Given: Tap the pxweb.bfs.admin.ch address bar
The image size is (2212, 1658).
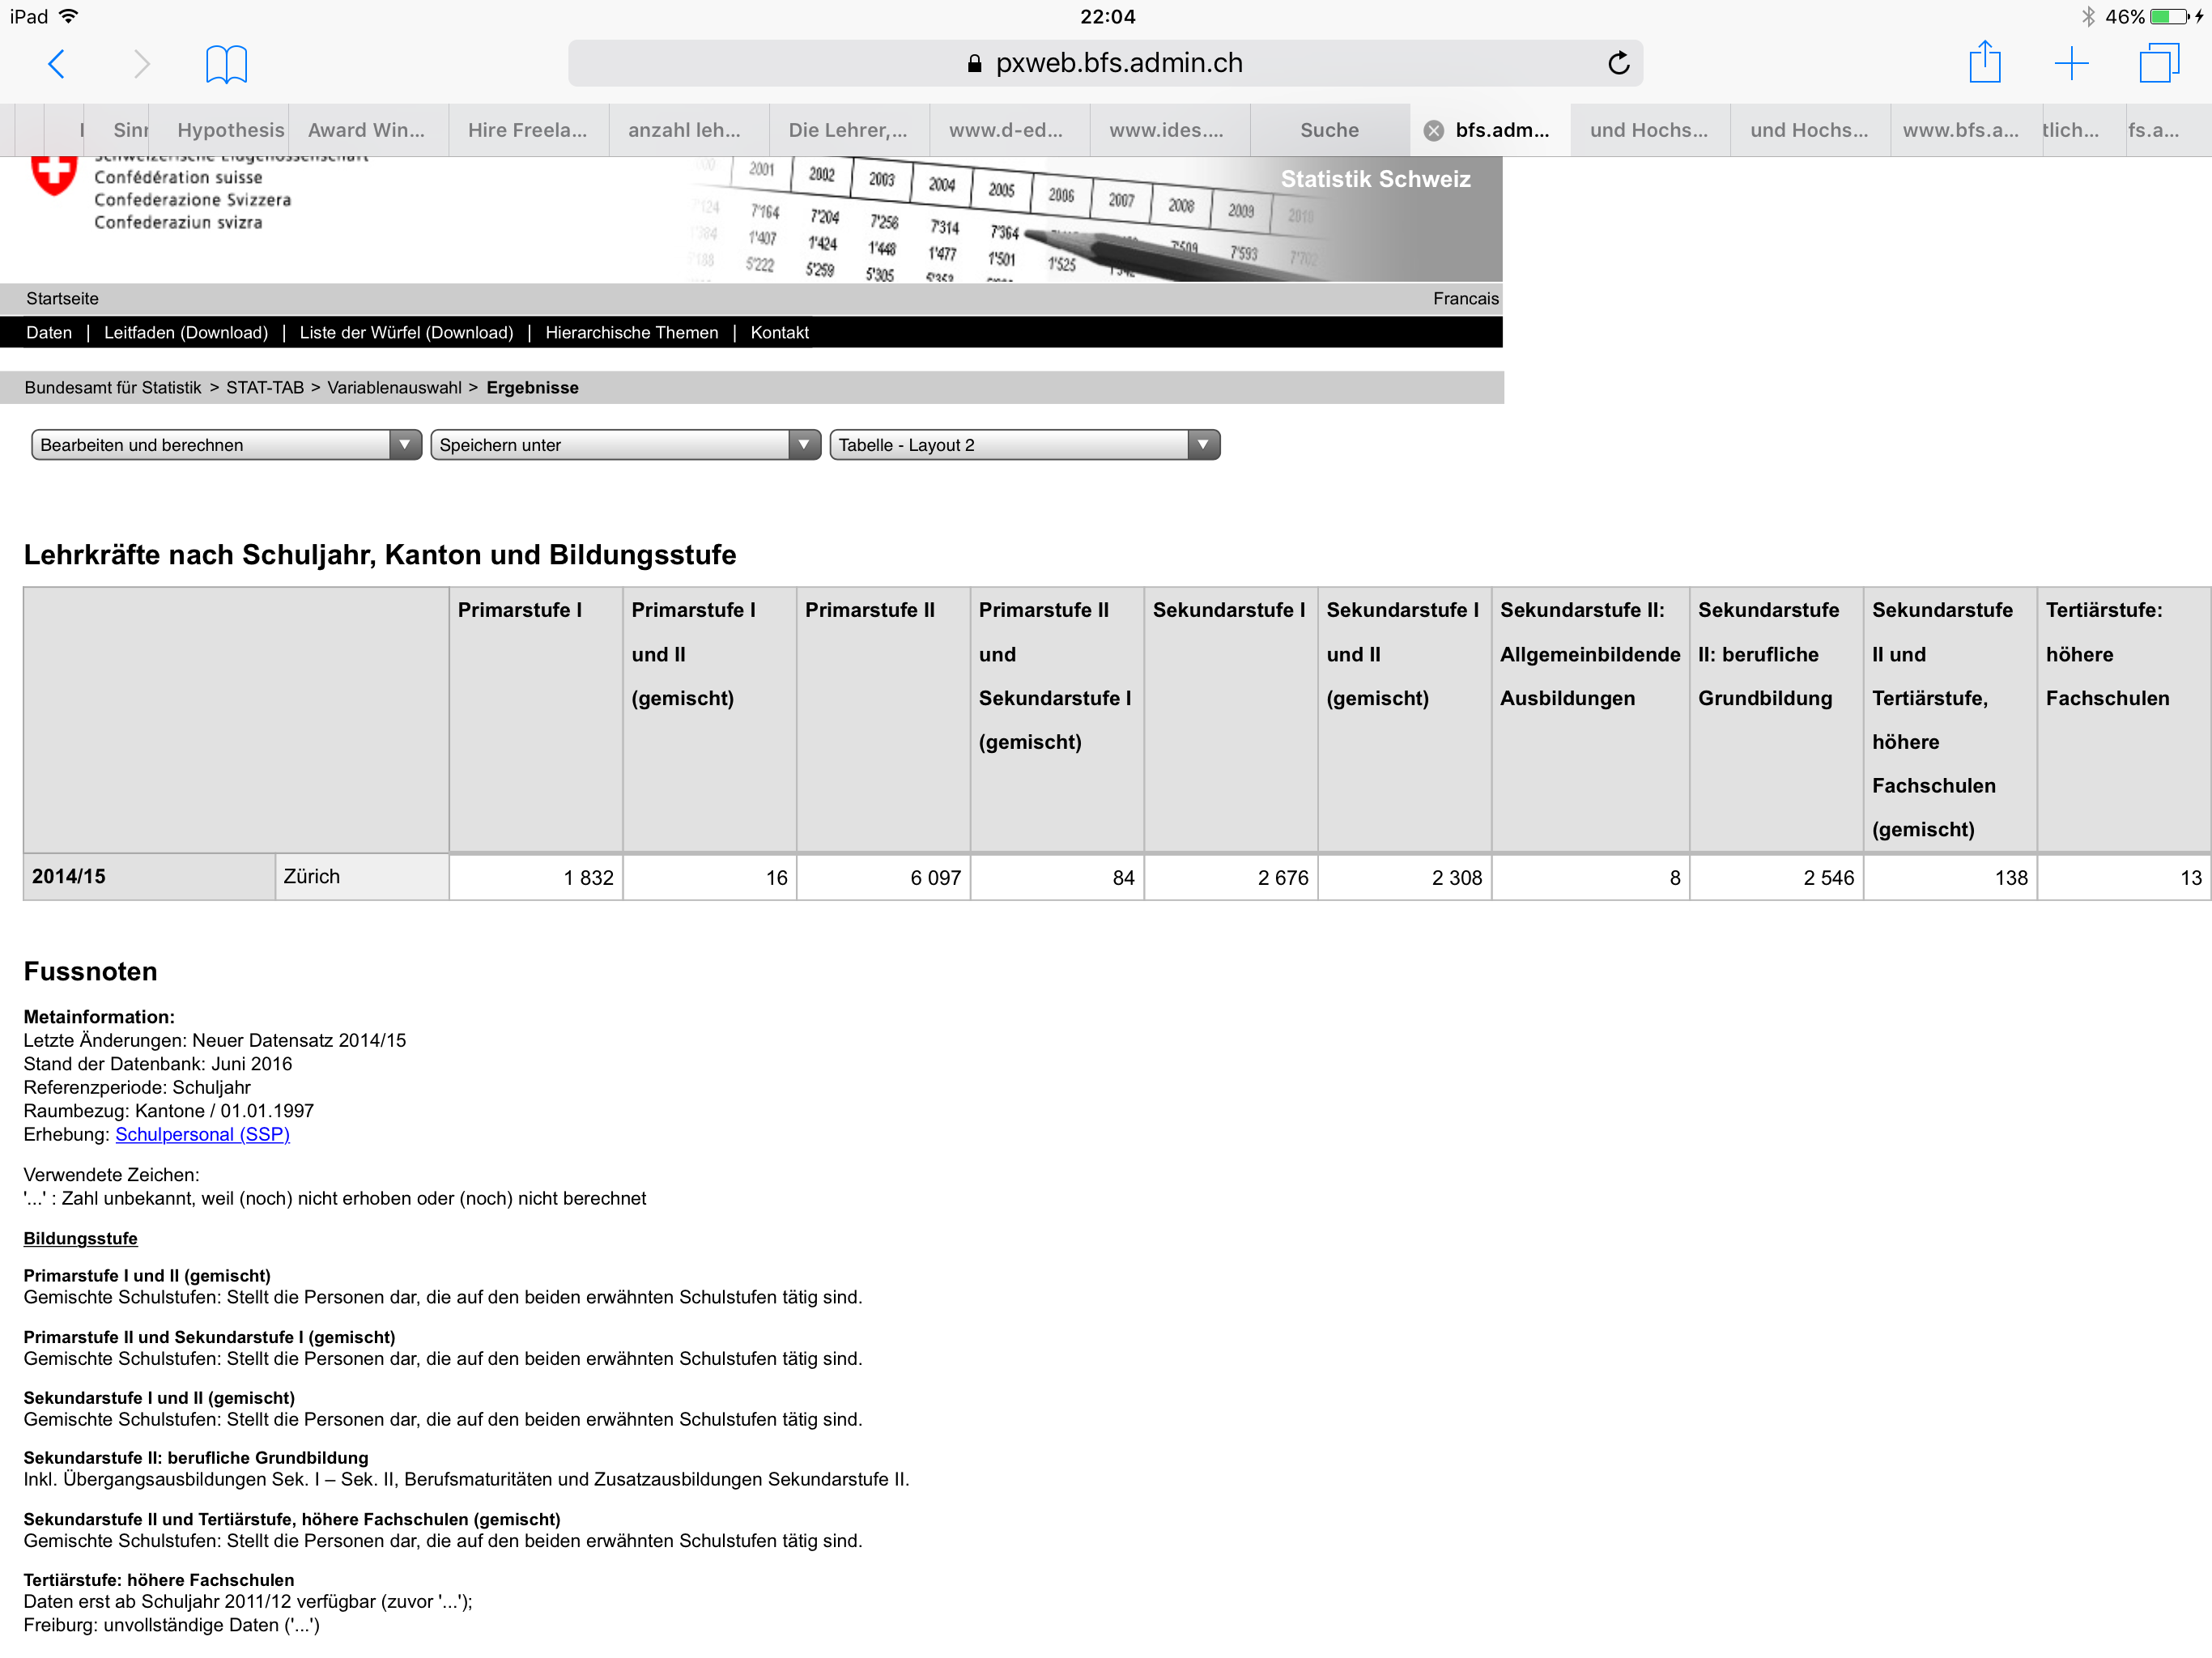Looking at the screenshot, I should [x=1105, y=63].
